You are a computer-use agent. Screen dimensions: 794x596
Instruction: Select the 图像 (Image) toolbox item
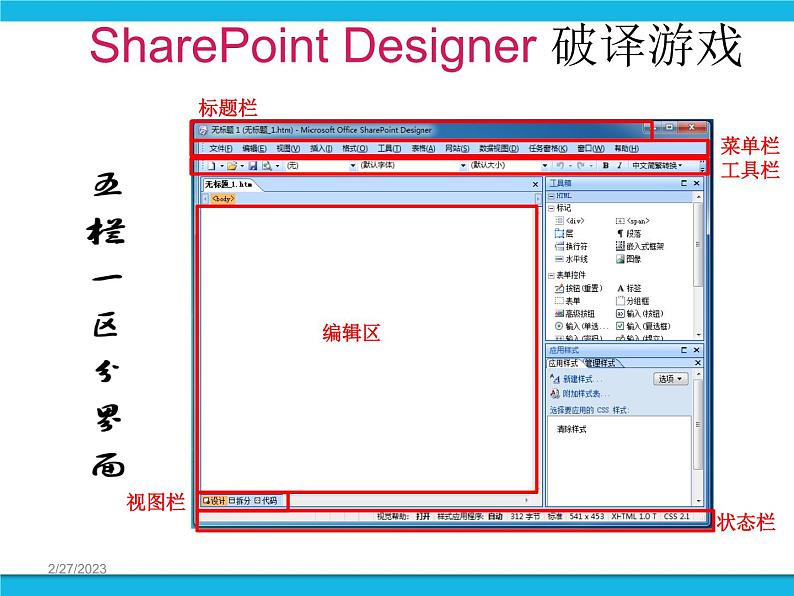(x=628, y=259)
